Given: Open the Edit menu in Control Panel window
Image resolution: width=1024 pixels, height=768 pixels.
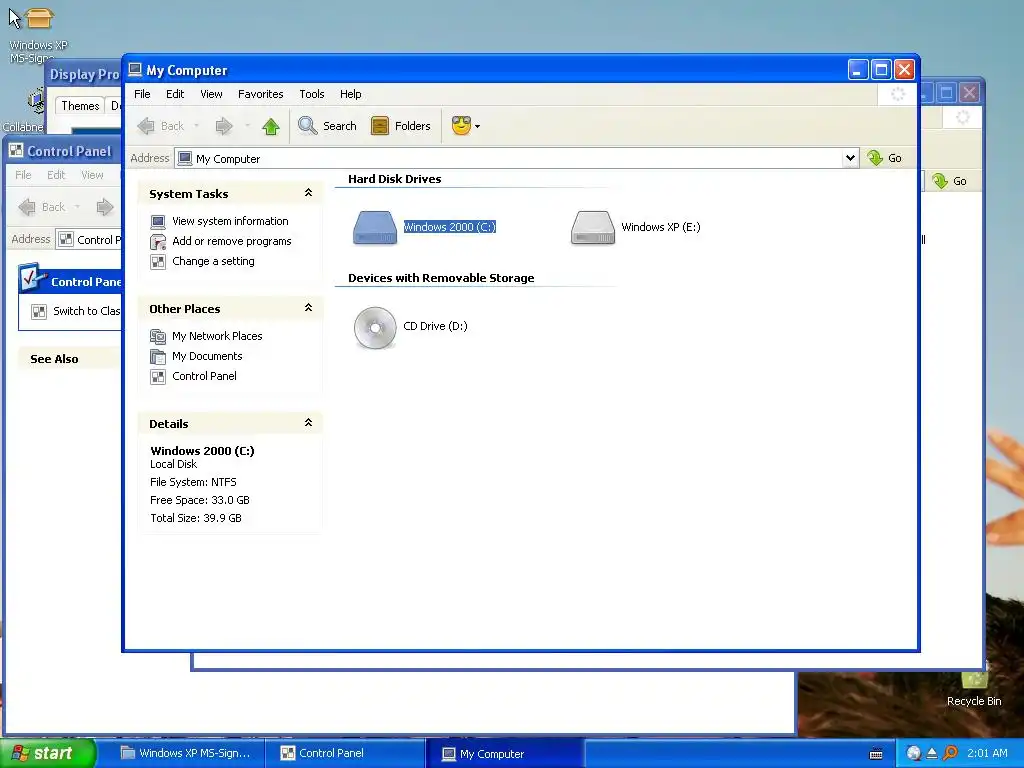Looking at the screenshot, I should tap(56, 175).
